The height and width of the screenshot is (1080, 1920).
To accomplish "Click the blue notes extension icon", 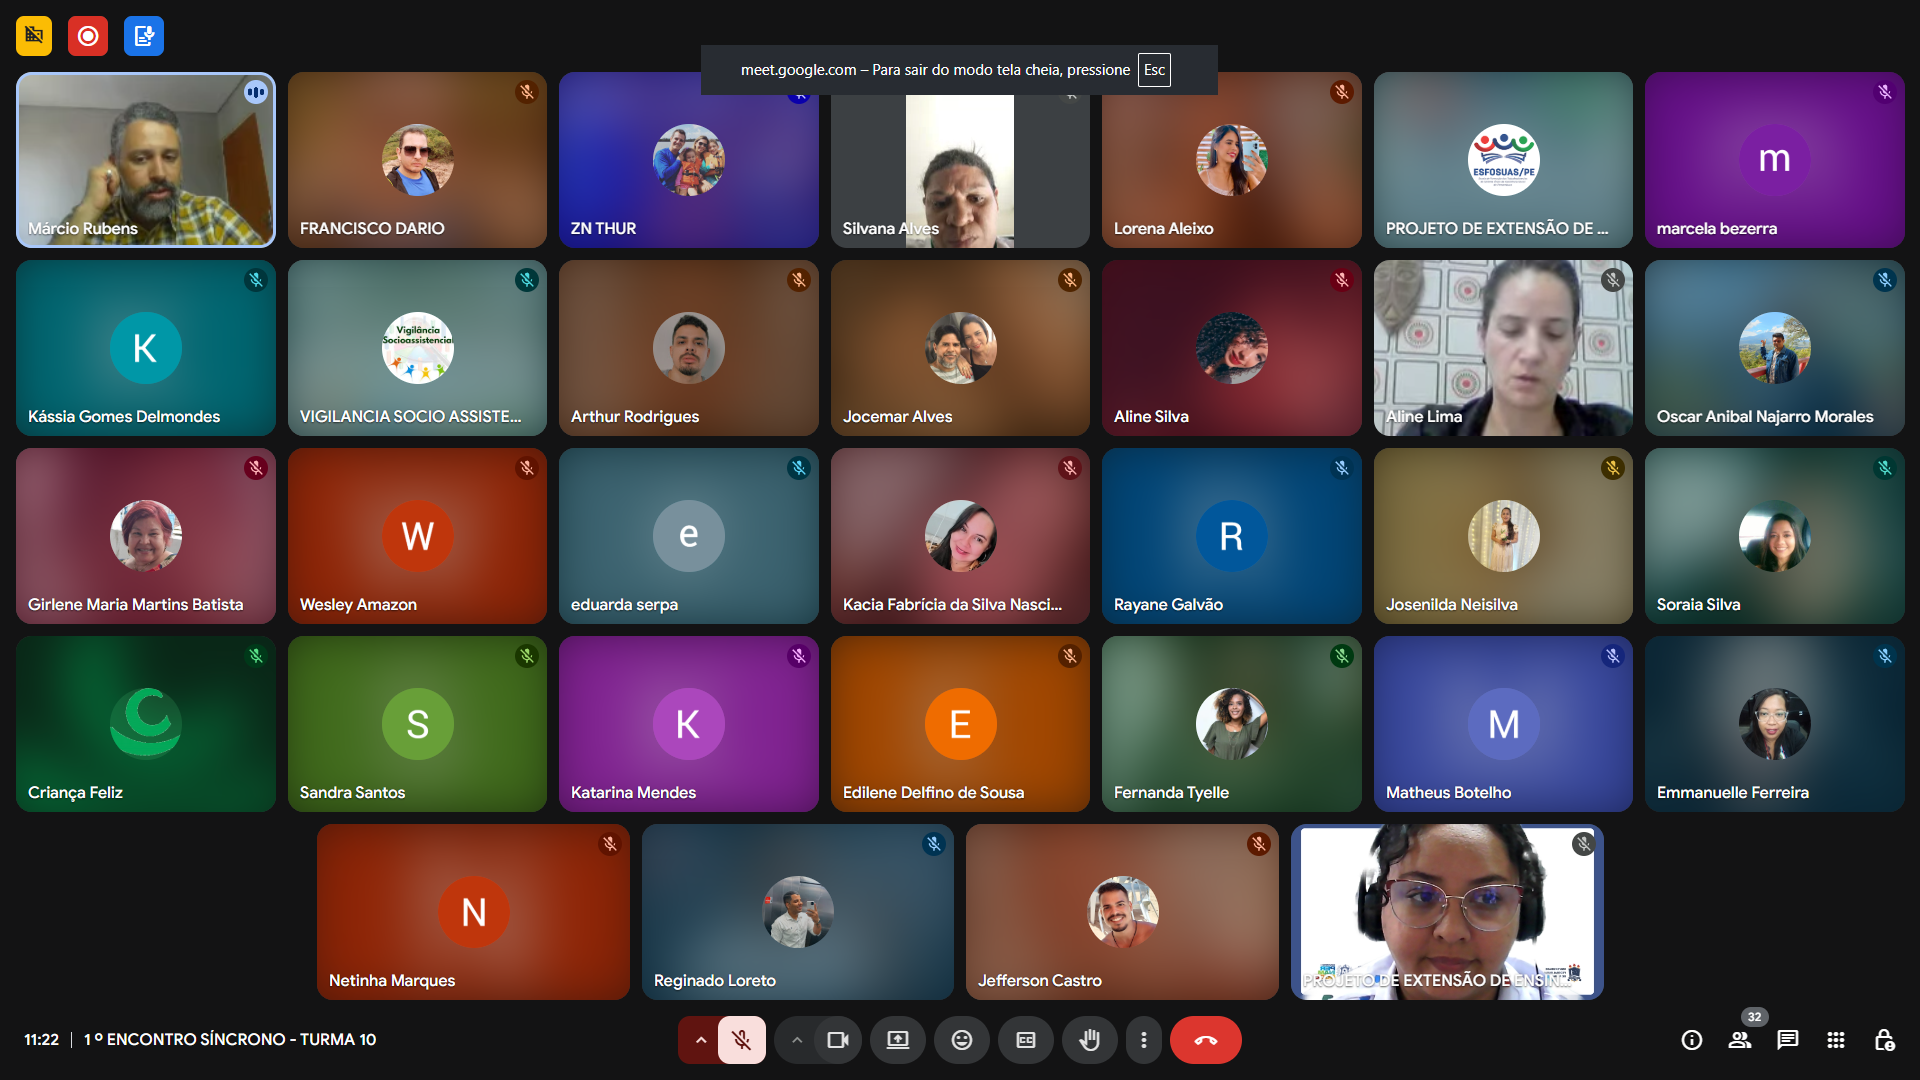I will 144,36.
